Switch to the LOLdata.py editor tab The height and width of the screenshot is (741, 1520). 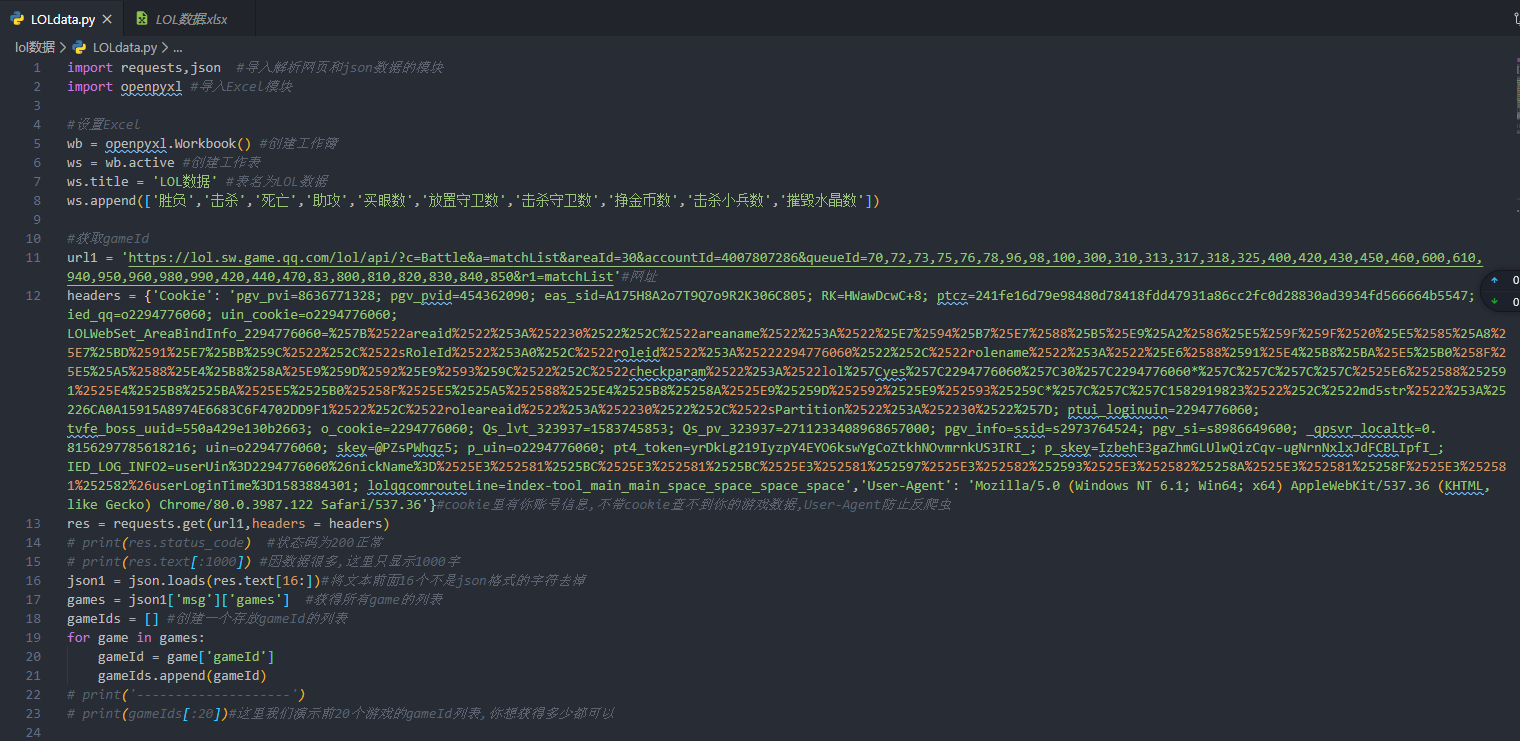pyautogui.click(x=64, y=19)
